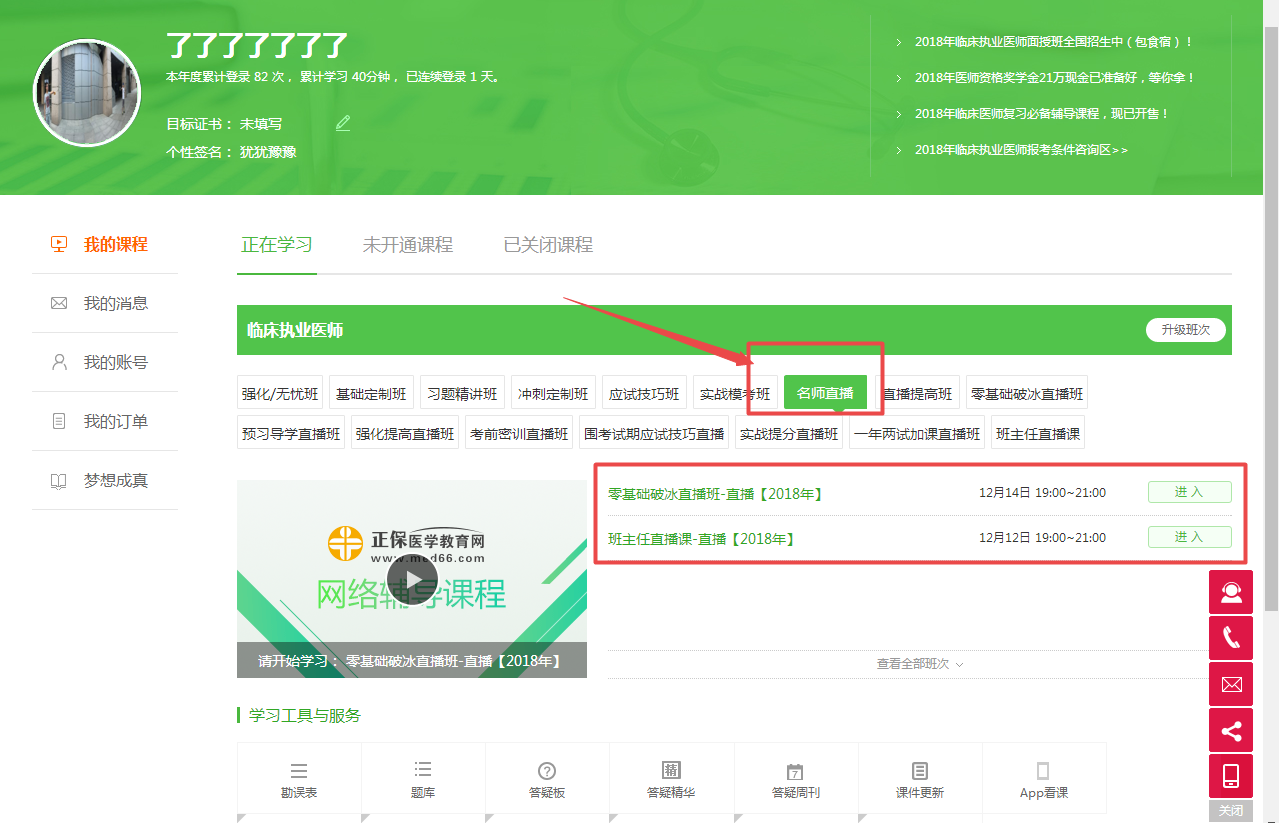
Task: Open the 答疑板 Q&A board
Action: click(x=547, y=780)
